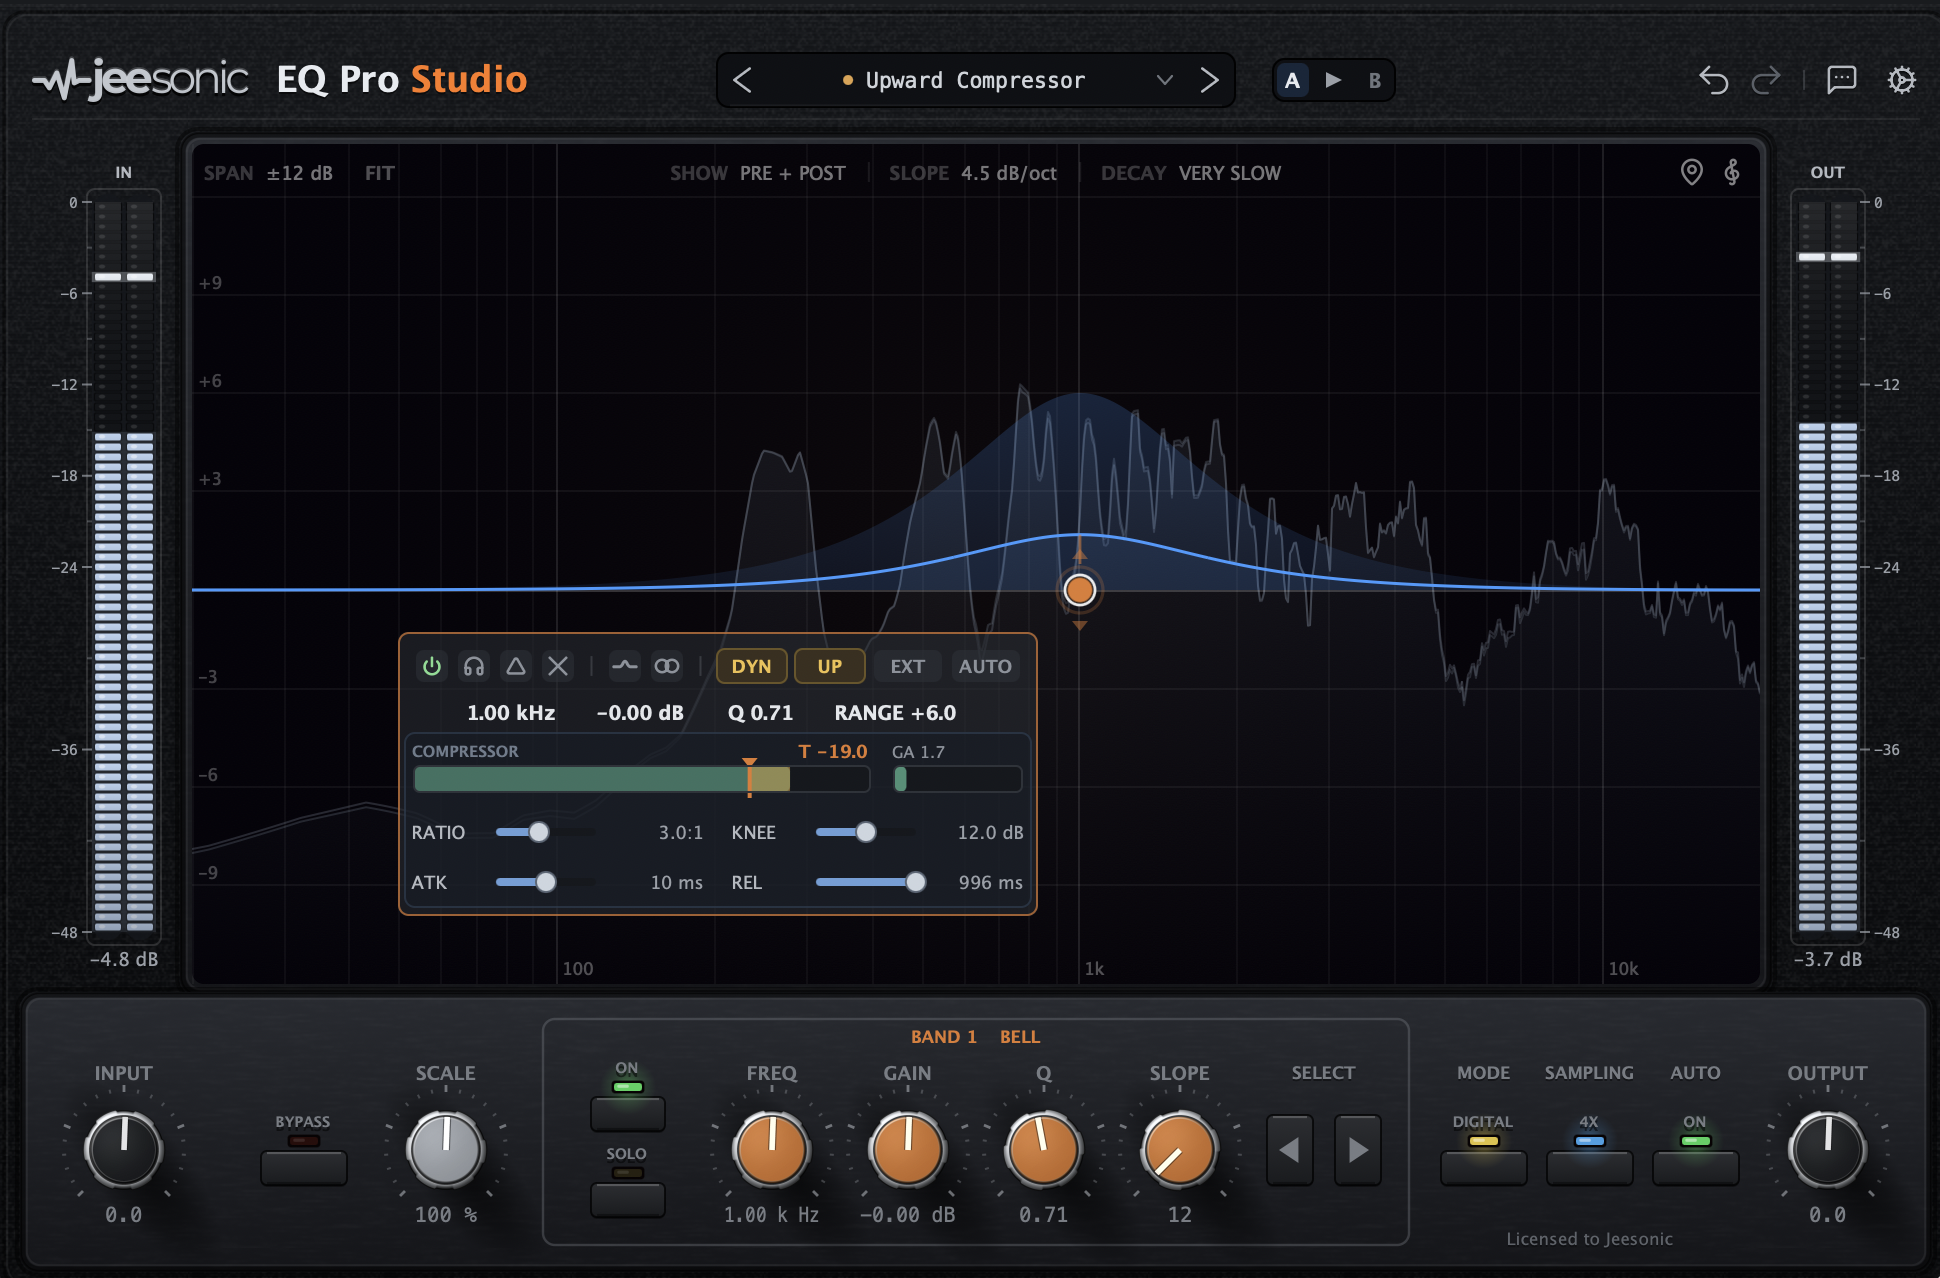Go to previous preset with left chevron
This screenshot has height=1278, width=1940.
click(x=742, y=80)
